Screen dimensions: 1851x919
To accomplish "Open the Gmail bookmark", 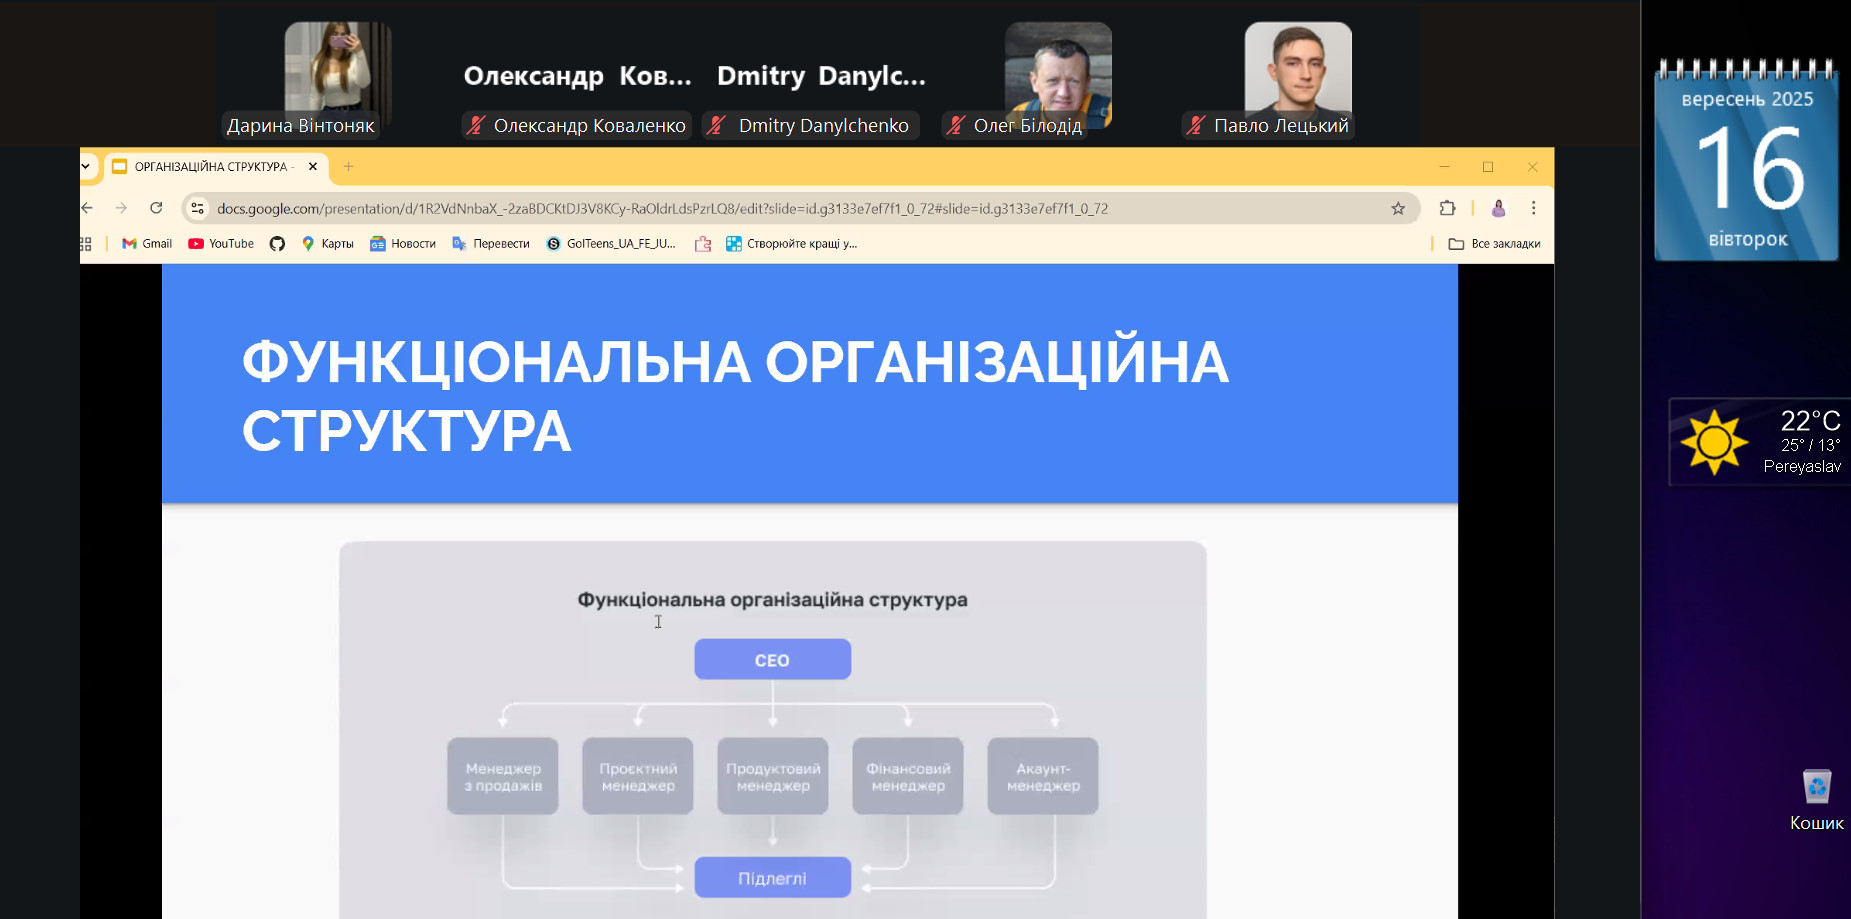I will coord(147,244).
